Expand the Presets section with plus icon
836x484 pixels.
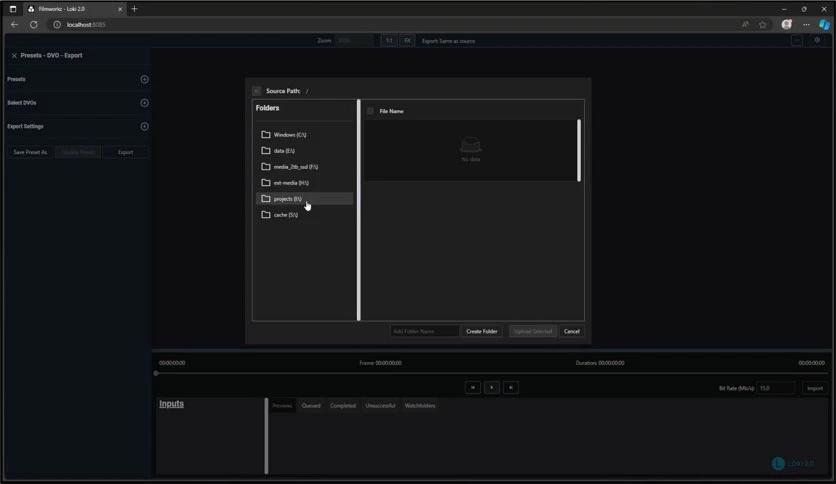pos(144,79)
